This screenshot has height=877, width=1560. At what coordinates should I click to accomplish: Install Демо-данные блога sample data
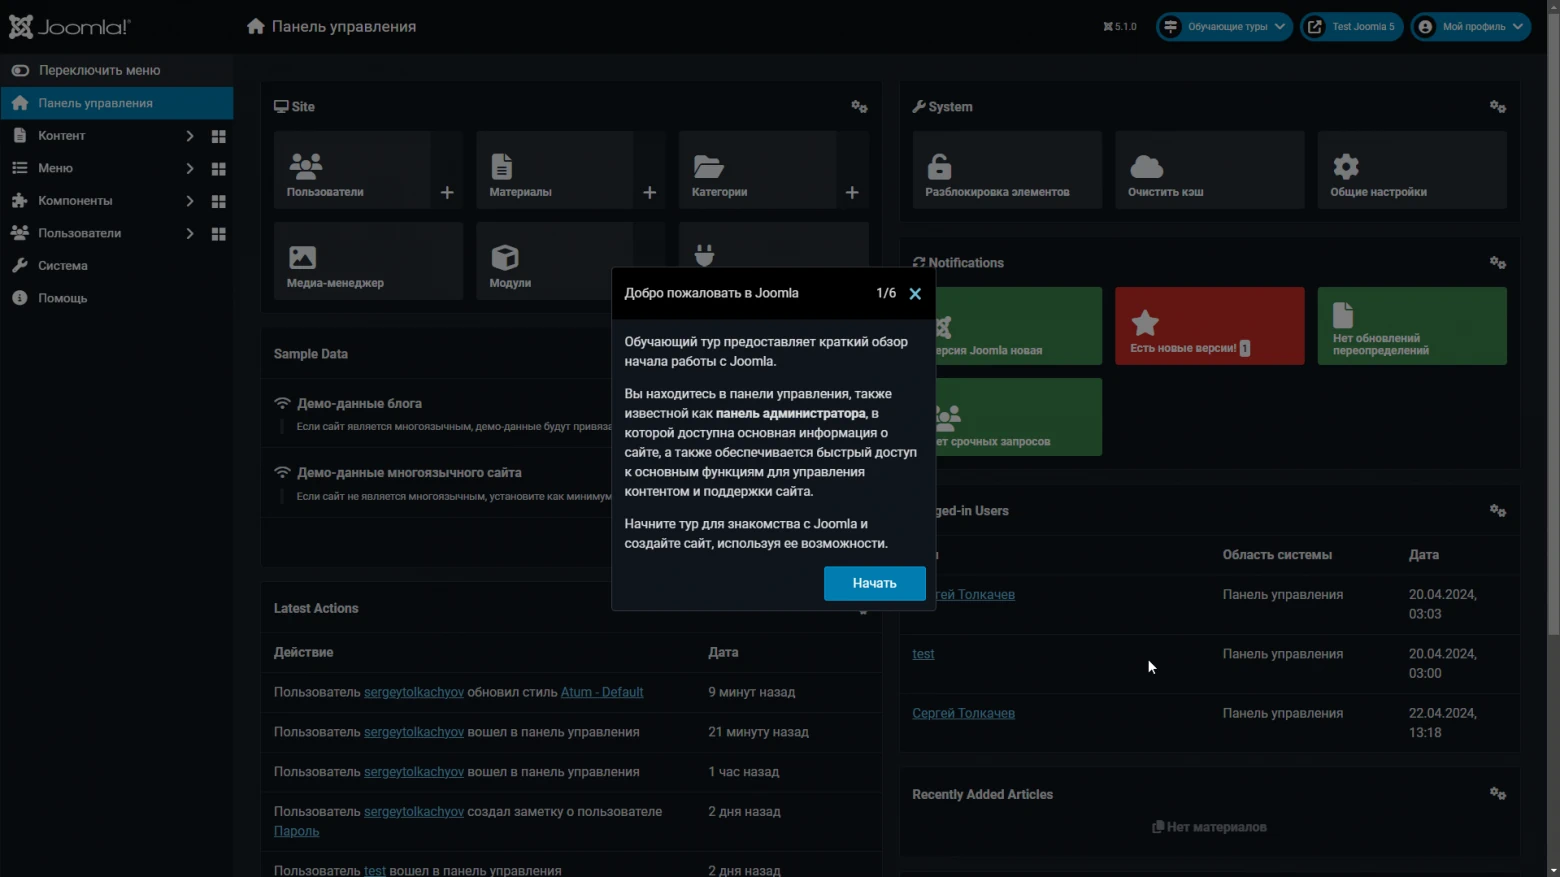pyautogui.click(x=359, y=404)
